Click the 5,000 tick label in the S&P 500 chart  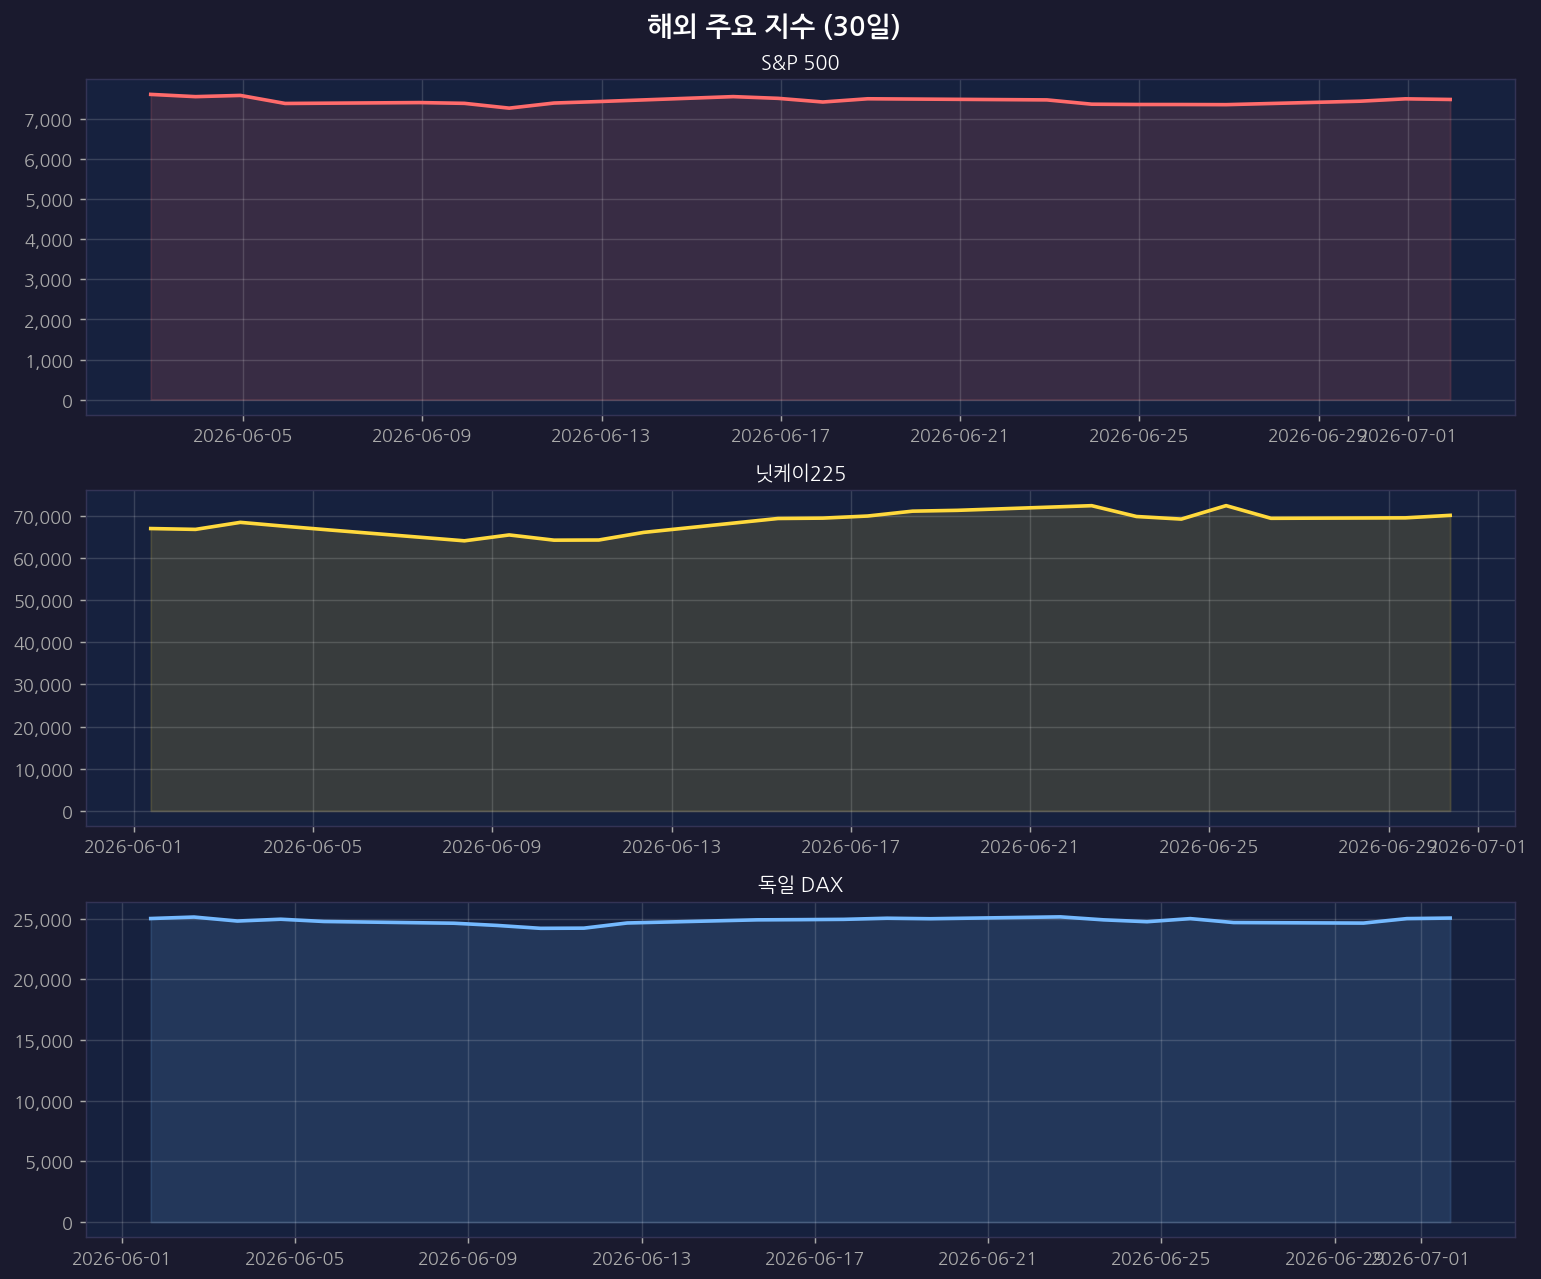pos(48,200)
